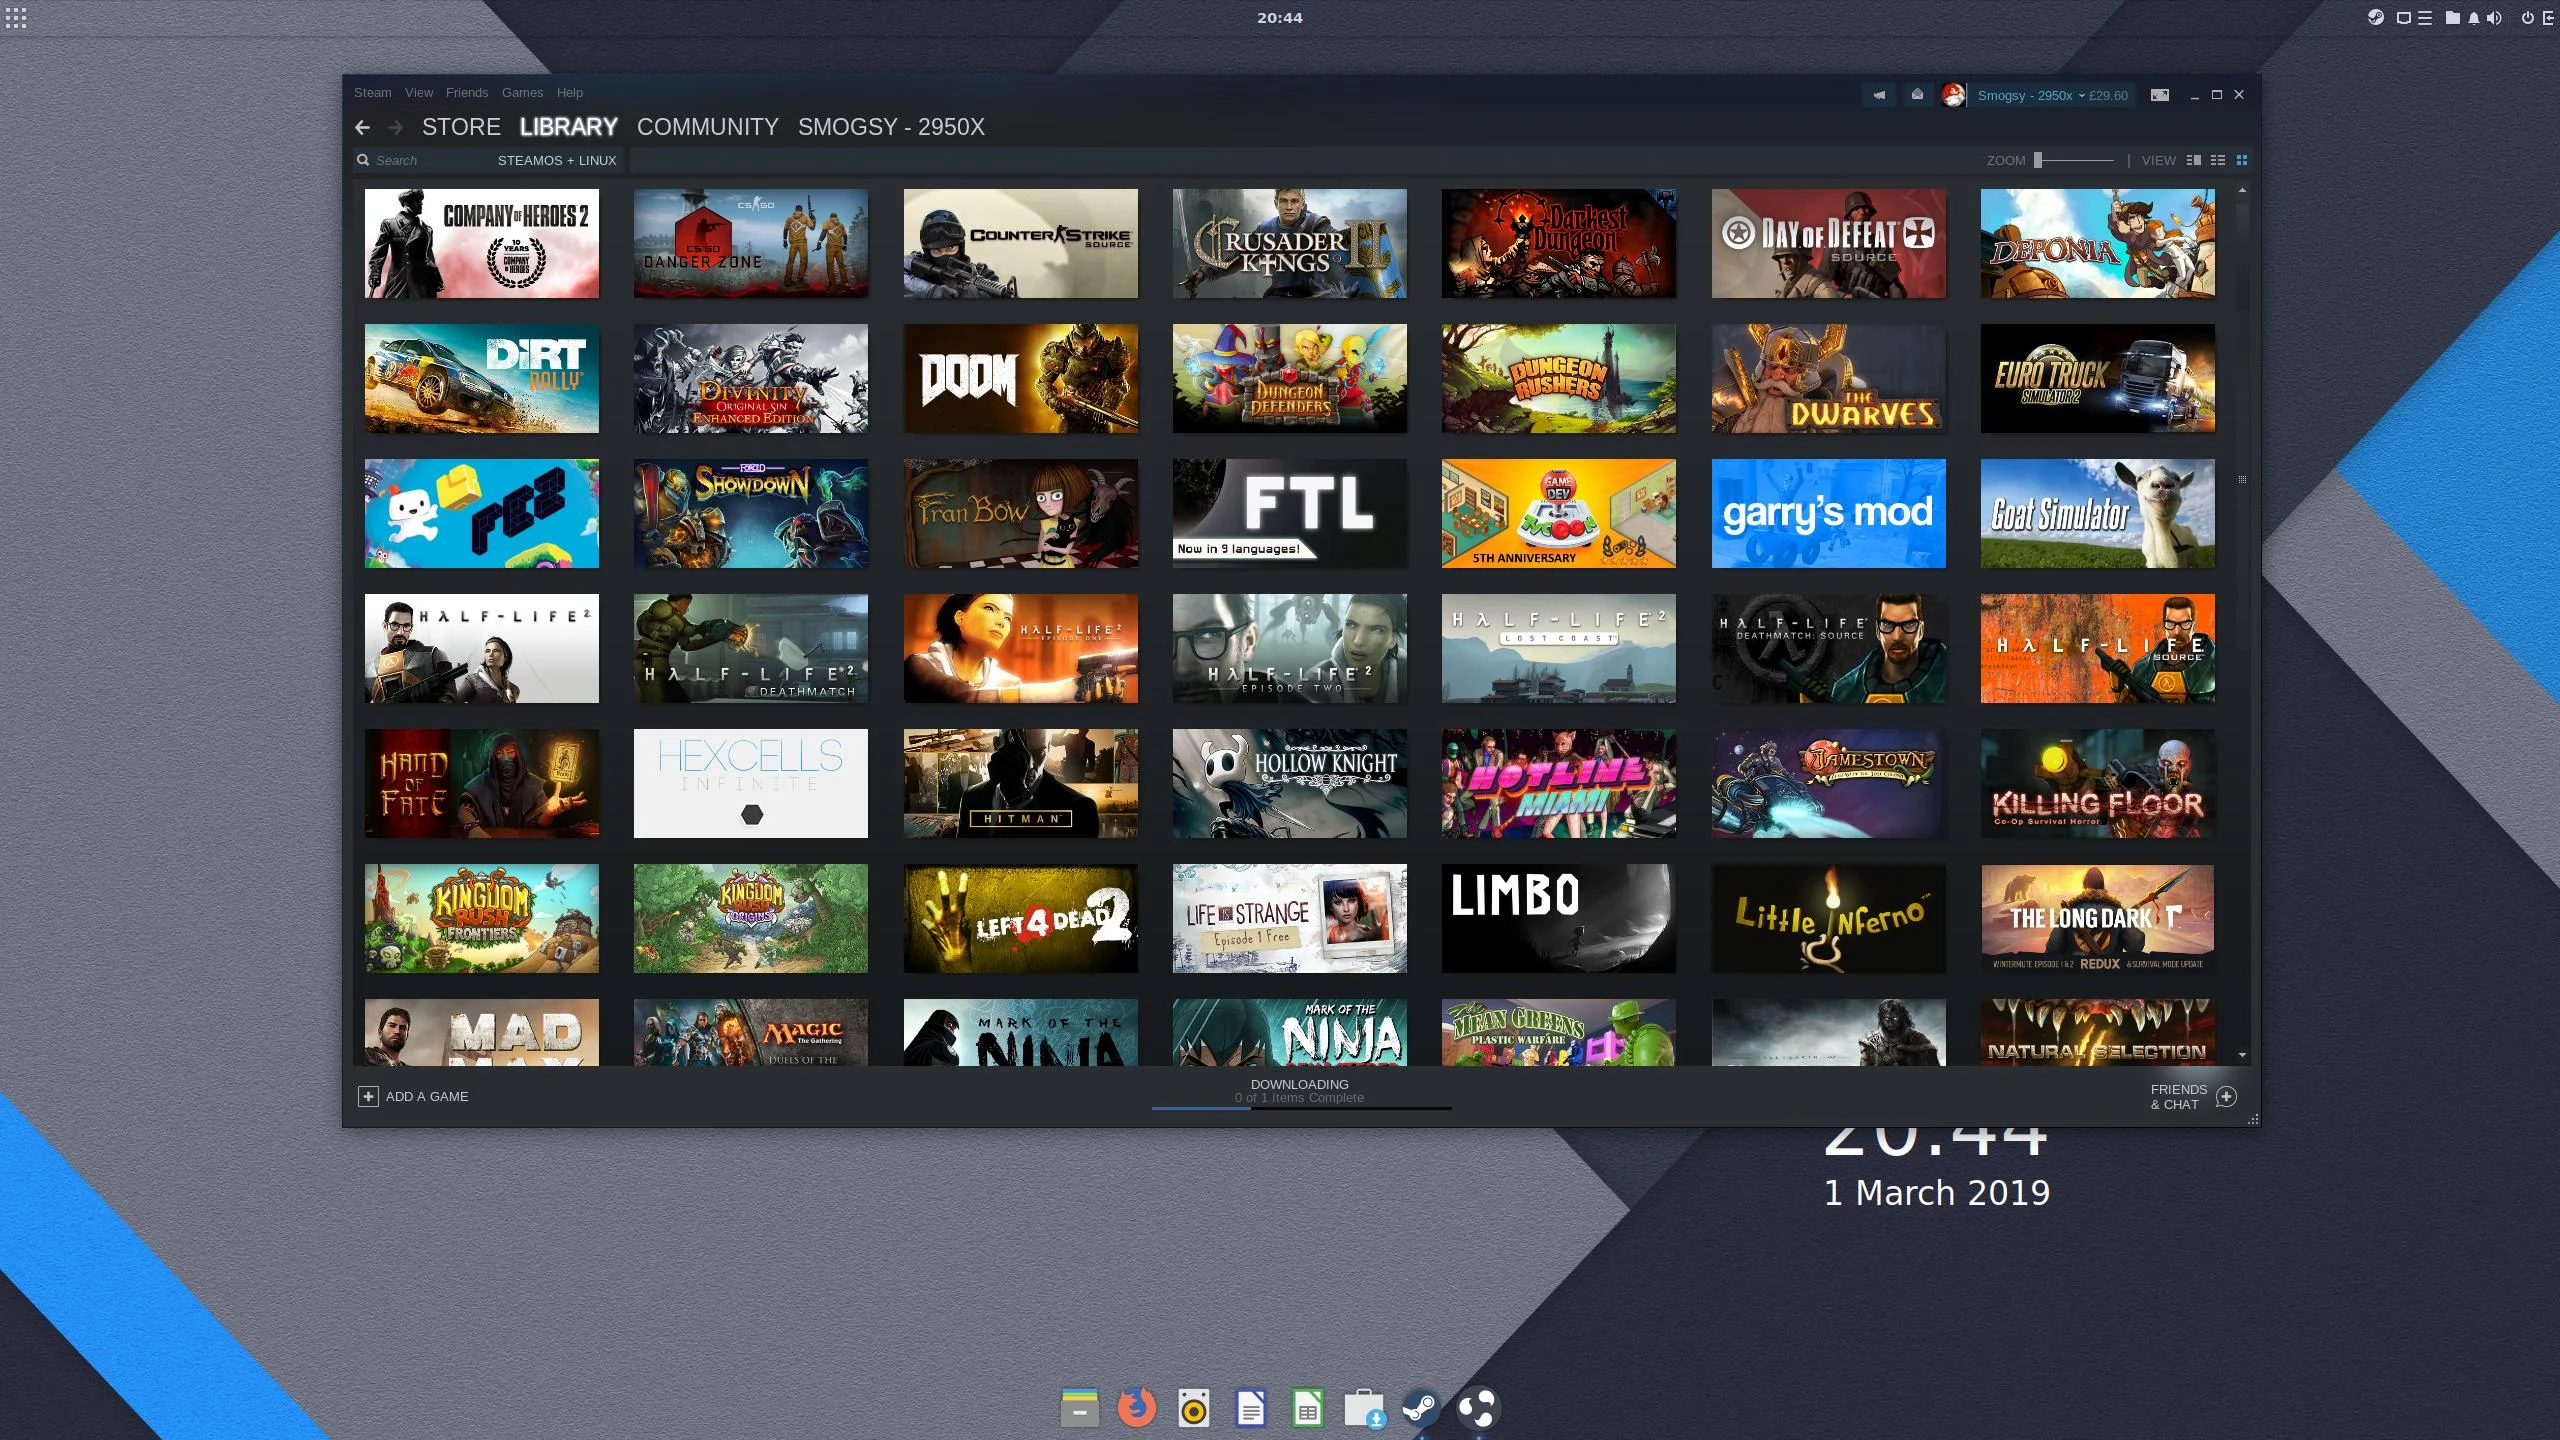Open the Steam announcements megaphone icon
The height and width of the screenshot is (1440, 2560).
[x=1879, y=95]
